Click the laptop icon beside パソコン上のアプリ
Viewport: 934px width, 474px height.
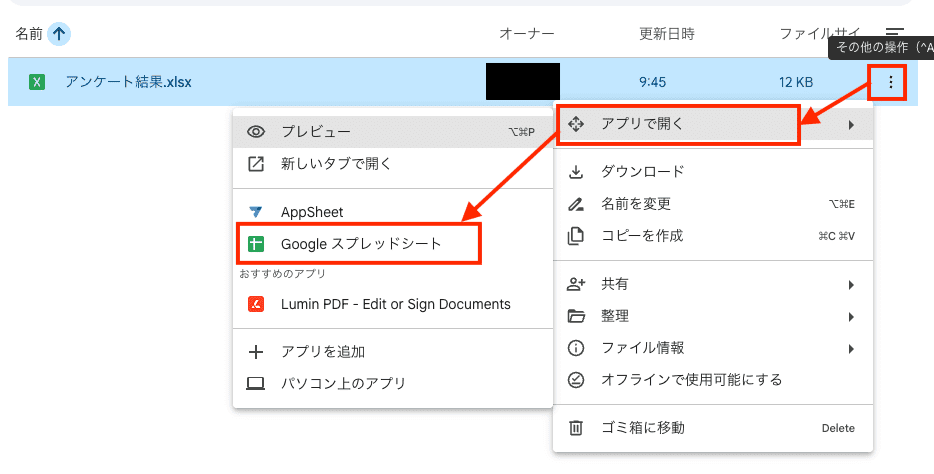point(256,383)
